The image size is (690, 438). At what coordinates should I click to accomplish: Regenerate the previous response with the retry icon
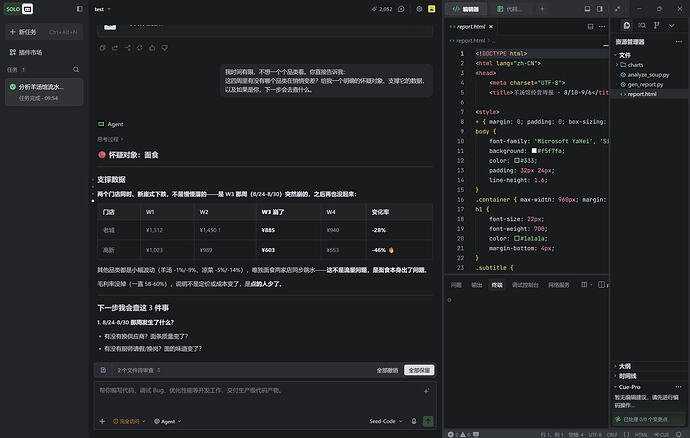point(139,48)
